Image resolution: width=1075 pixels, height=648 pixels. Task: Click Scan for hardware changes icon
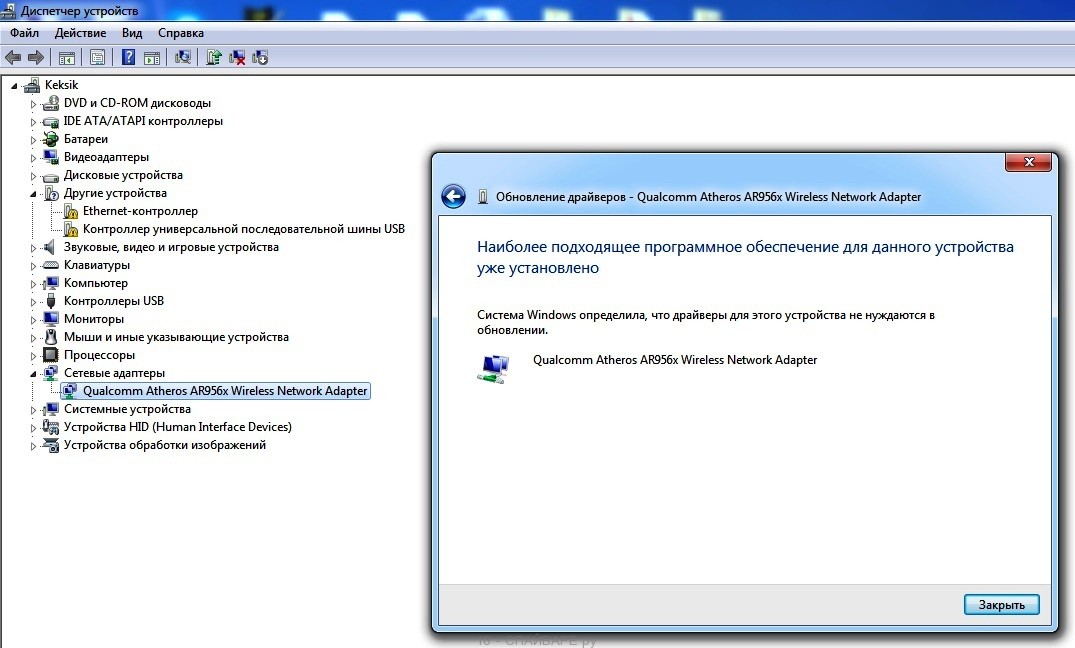click(182, 58)
